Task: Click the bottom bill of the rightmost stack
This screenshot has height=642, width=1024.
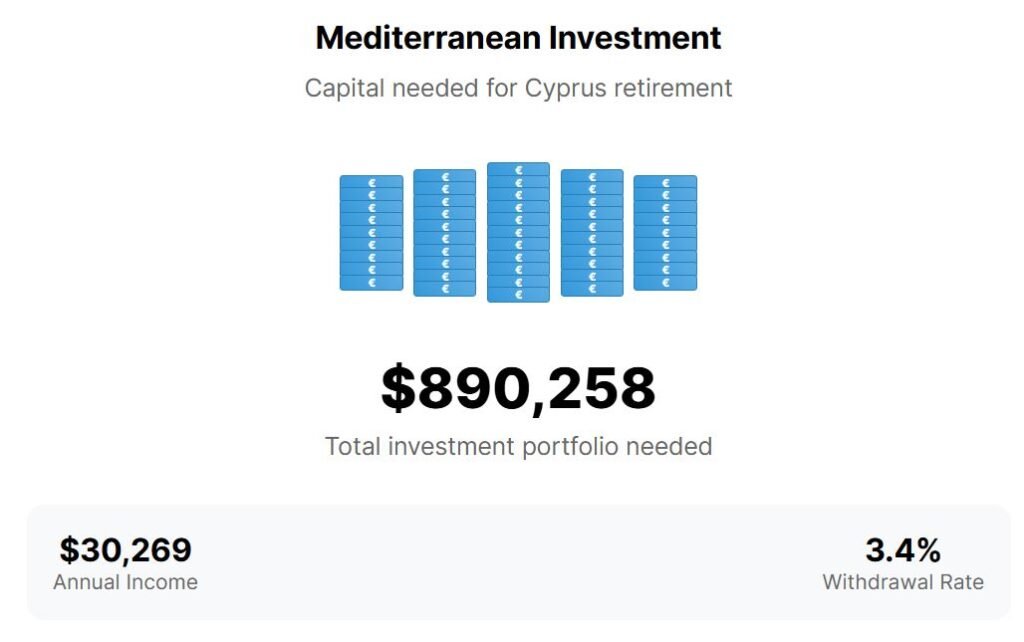Action: click(x=665, y=283)
